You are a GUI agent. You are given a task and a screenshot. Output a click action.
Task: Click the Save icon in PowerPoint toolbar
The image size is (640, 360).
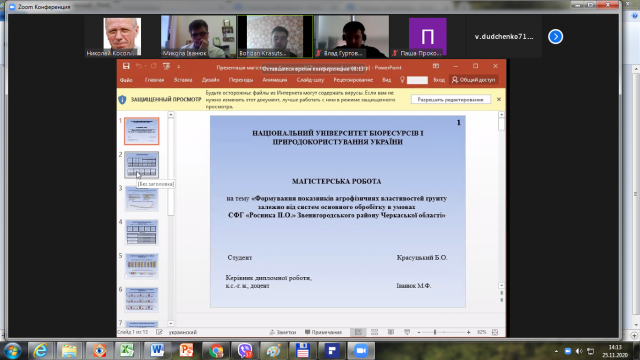[x=126, y=66]
